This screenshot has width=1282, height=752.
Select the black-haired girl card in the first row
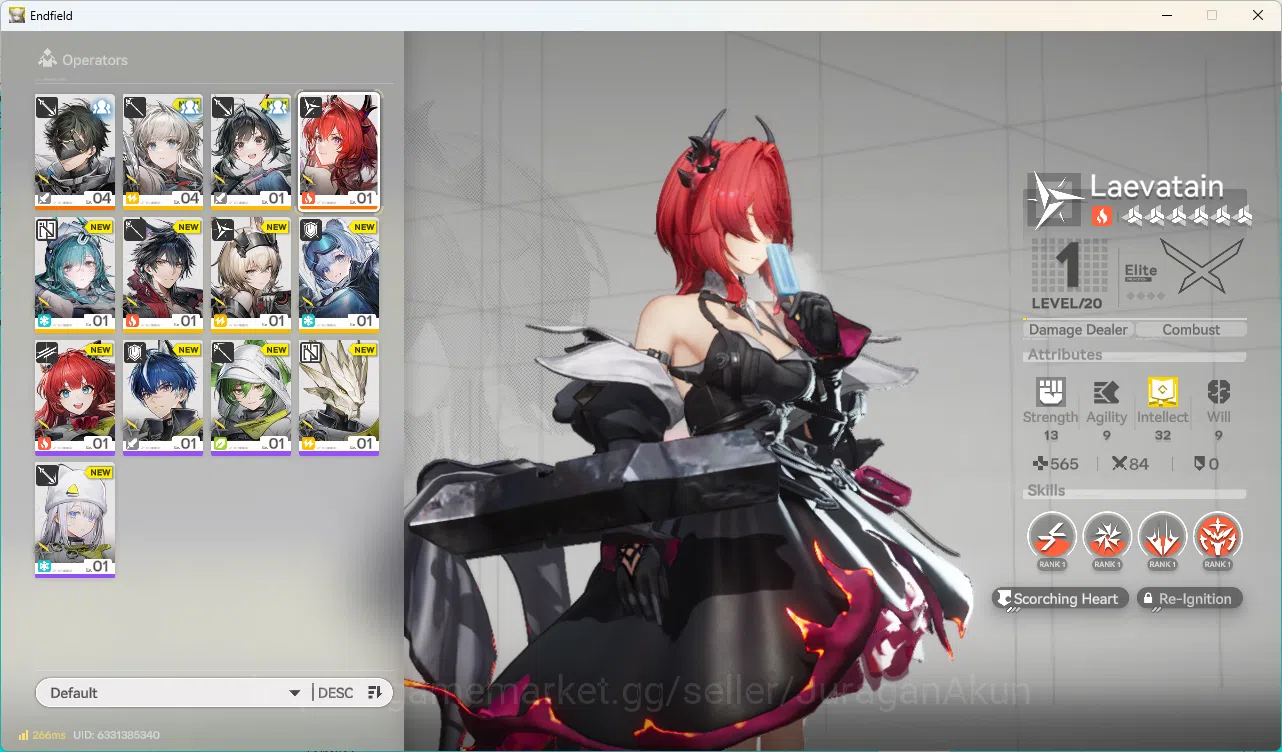coord(251,152)
